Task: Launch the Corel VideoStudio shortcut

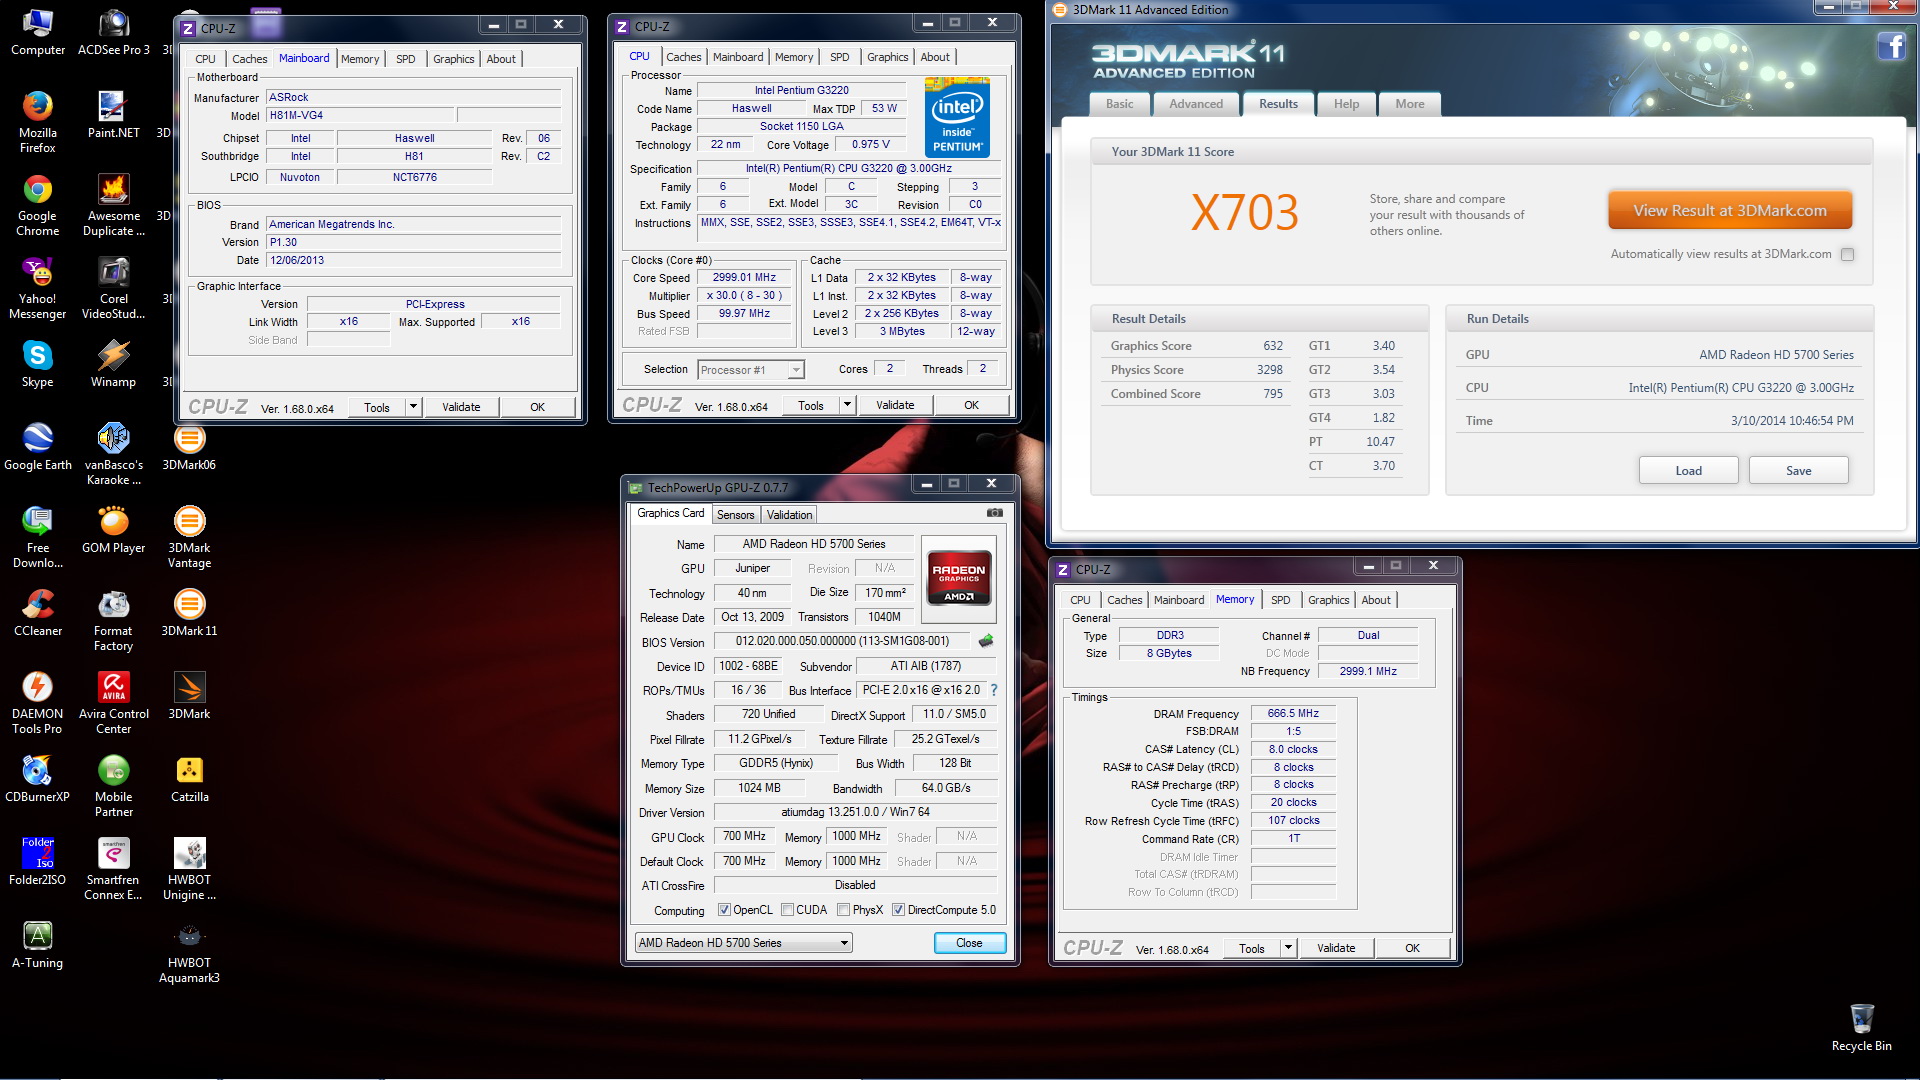Action: click(113, 288)
